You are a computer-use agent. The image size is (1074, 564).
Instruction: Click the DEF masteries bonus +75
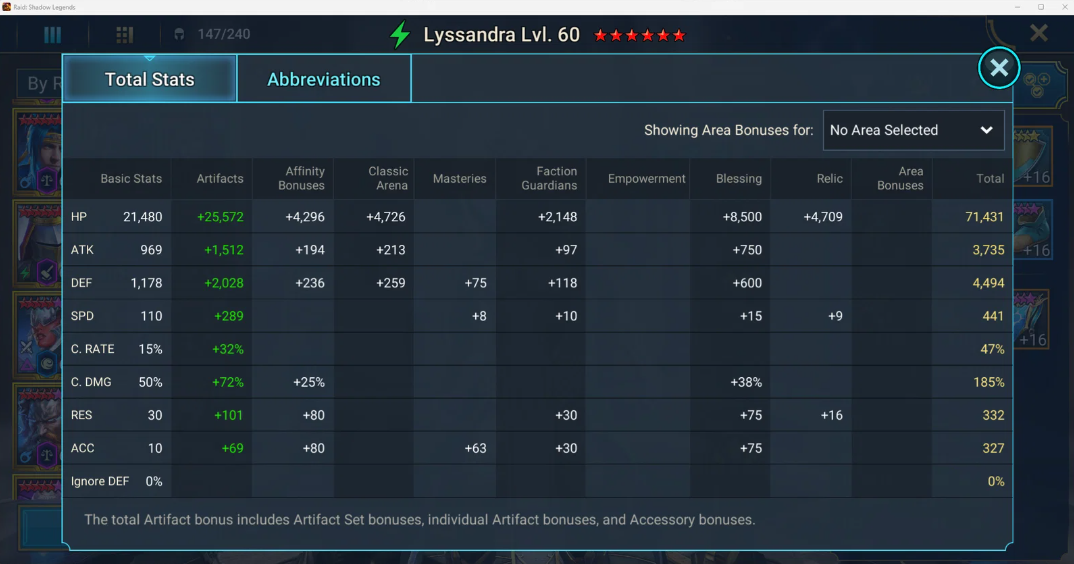pyautogui.click(x=475, y=283)
